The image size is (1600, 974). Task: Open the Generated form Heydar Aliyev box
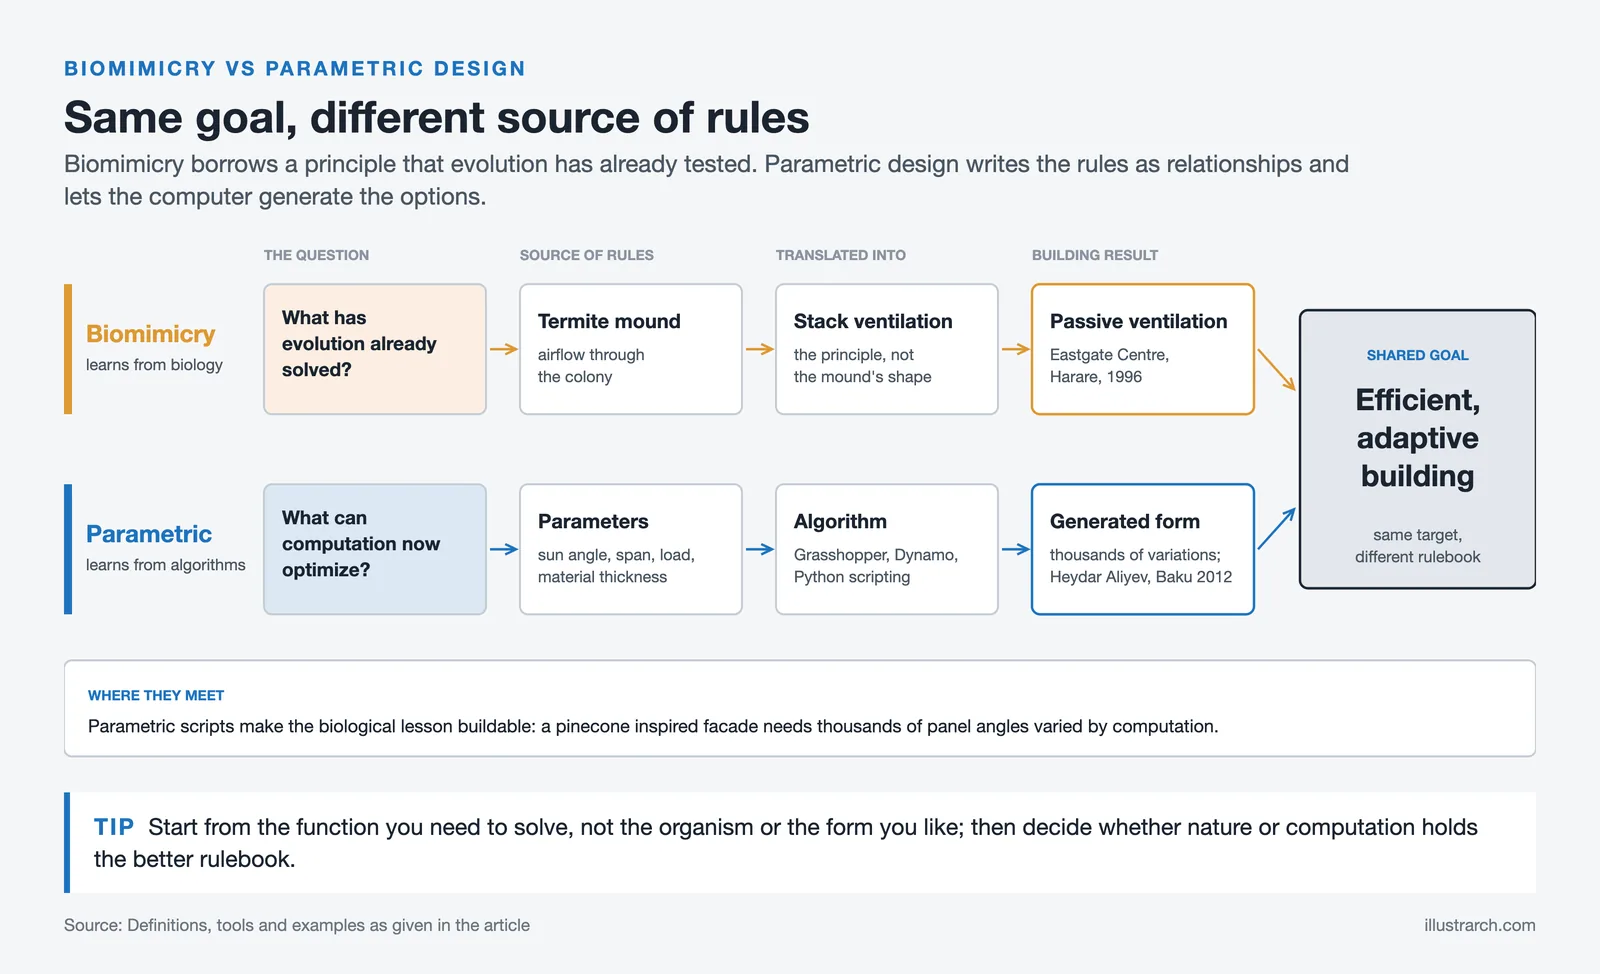(x=1143, y=549)
